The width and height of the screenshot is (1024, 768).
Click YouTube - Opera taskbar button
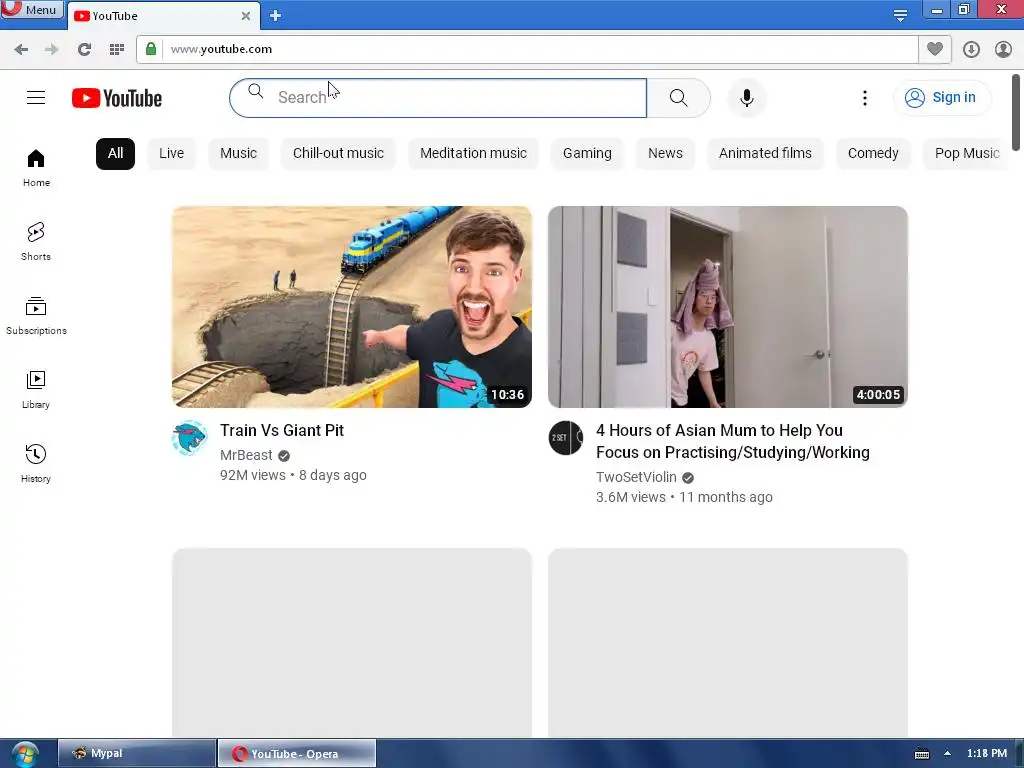click(296, 753)
